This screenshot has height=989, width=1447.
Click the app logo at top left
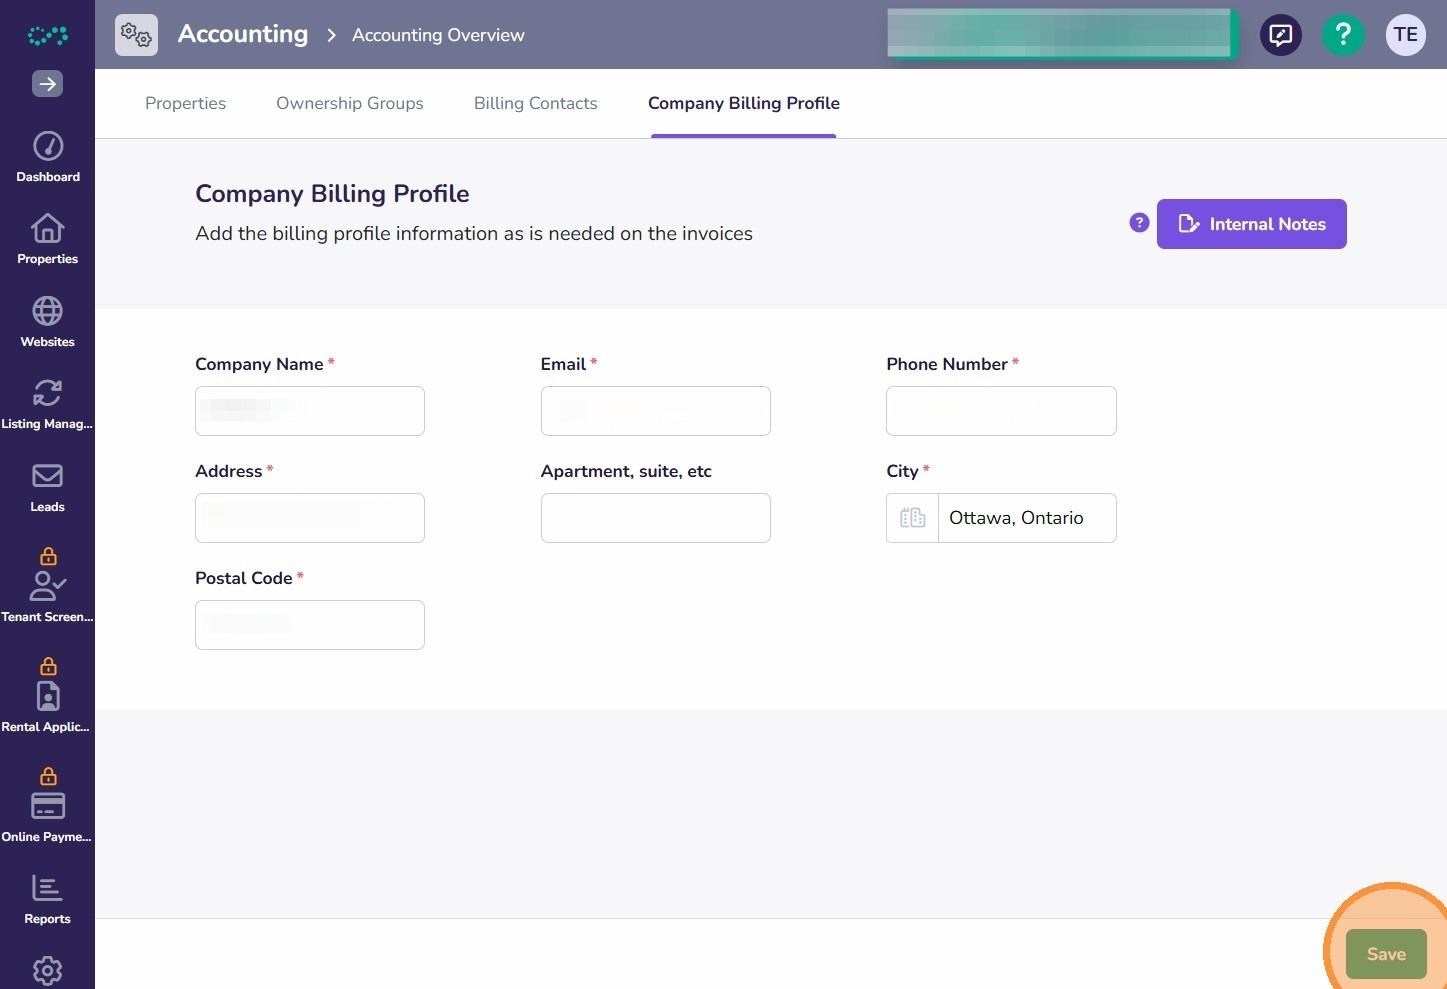tap(47, 36)
